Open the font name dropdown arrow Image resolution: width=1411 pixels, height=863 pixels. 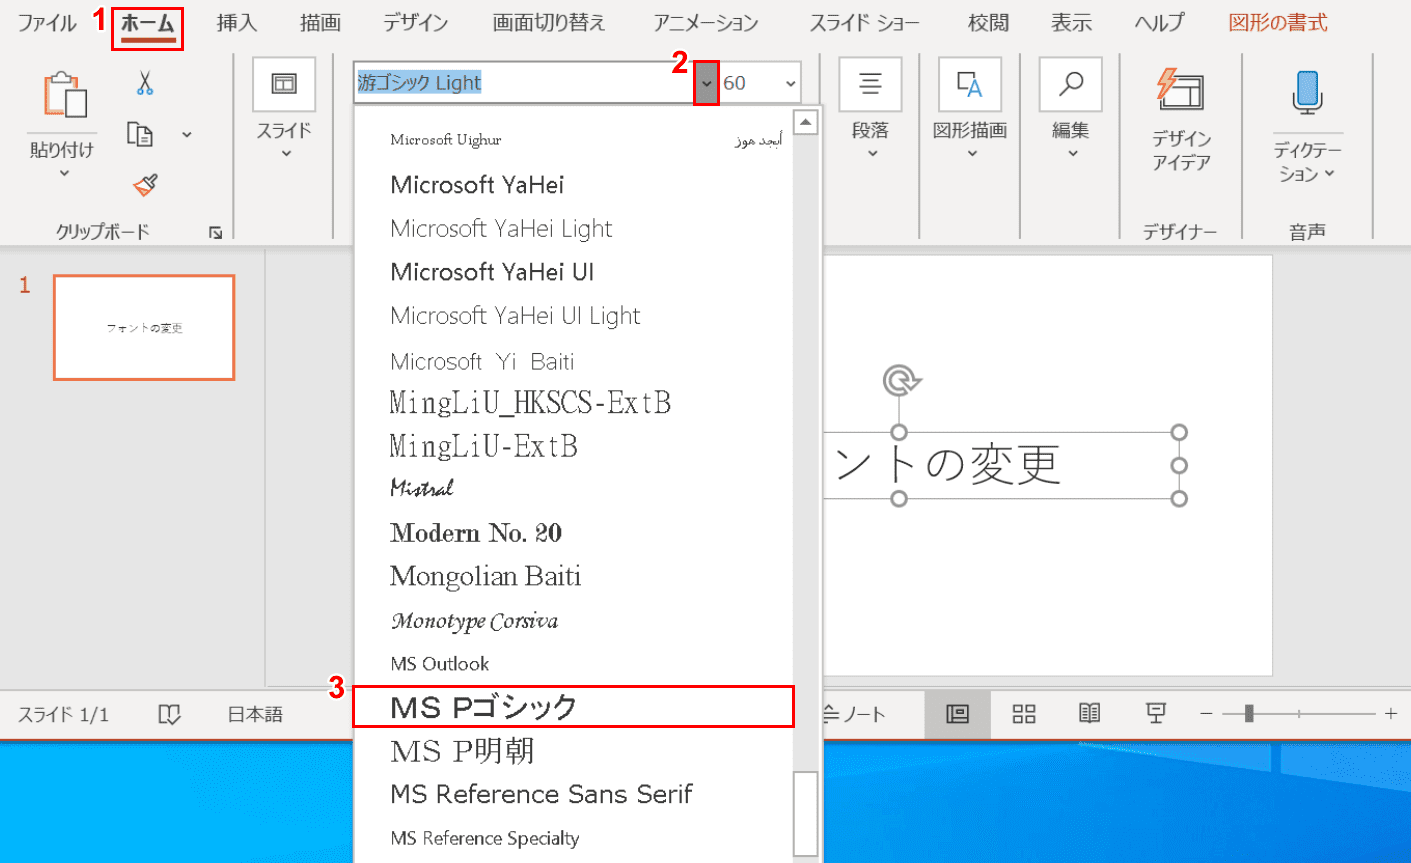(706, 83)
